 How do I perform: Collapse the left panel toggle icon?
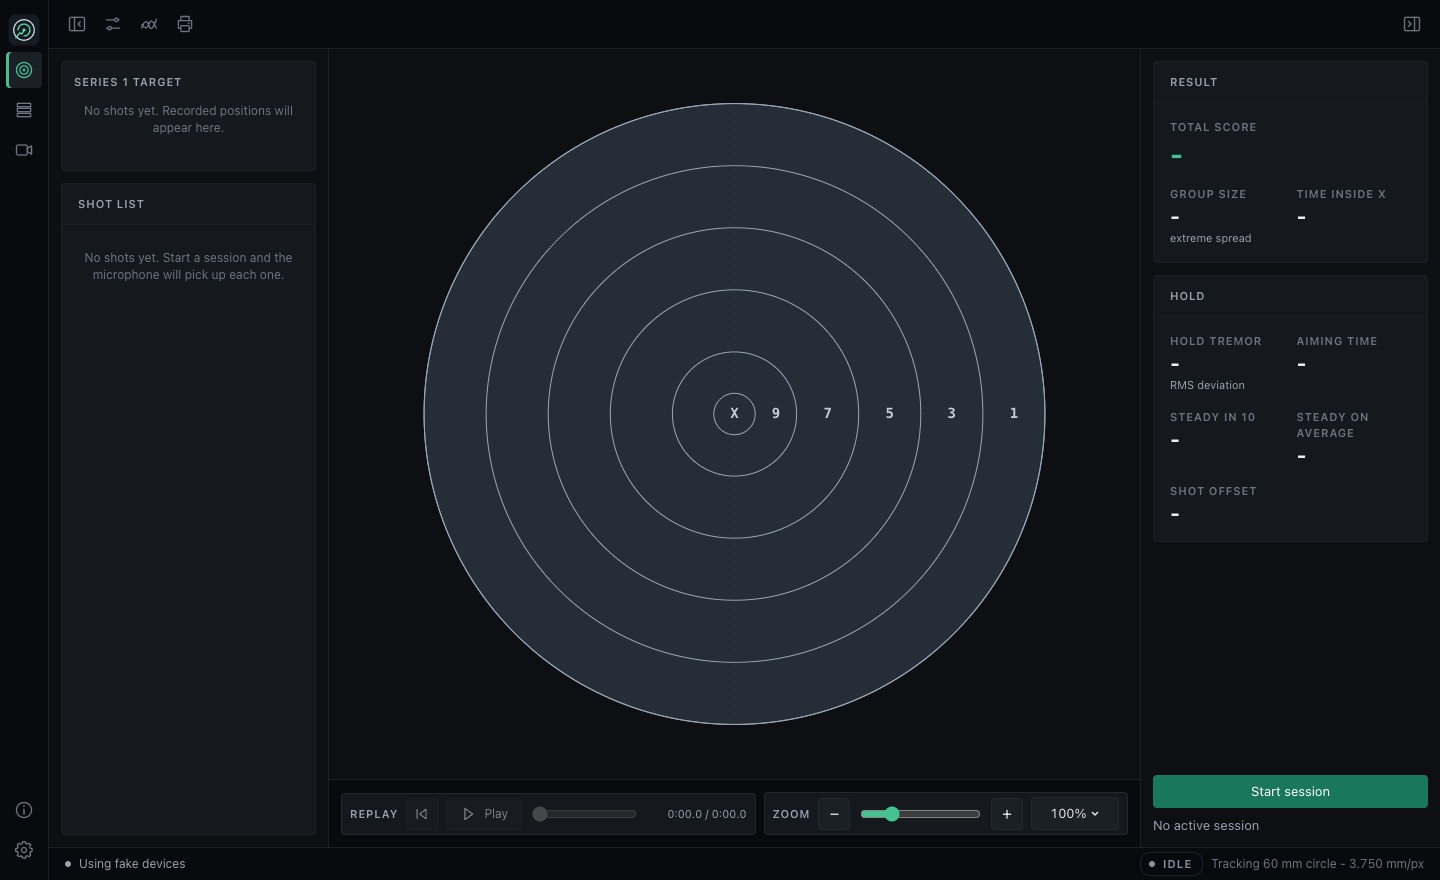click(x=77, y=24)
